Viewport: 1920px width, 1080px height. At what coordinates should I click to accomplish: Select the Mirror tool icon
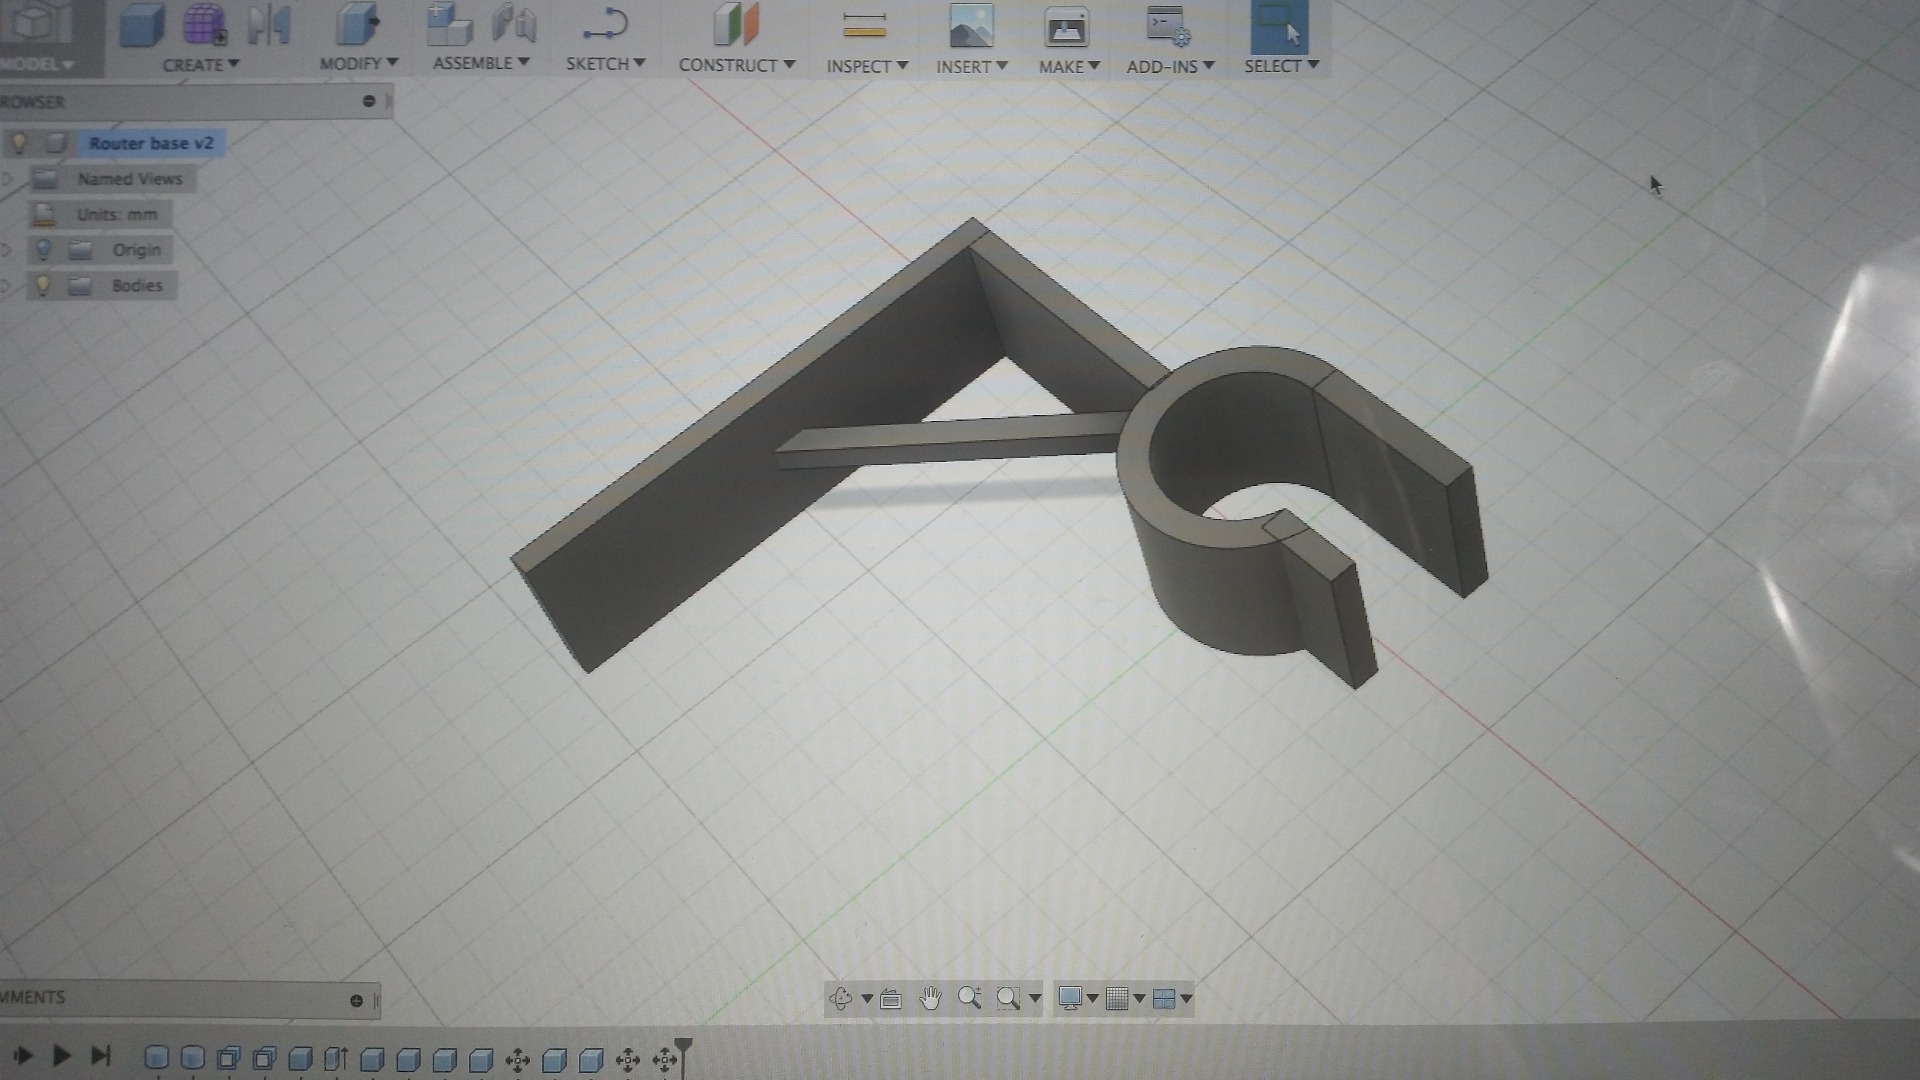point(269,25)
